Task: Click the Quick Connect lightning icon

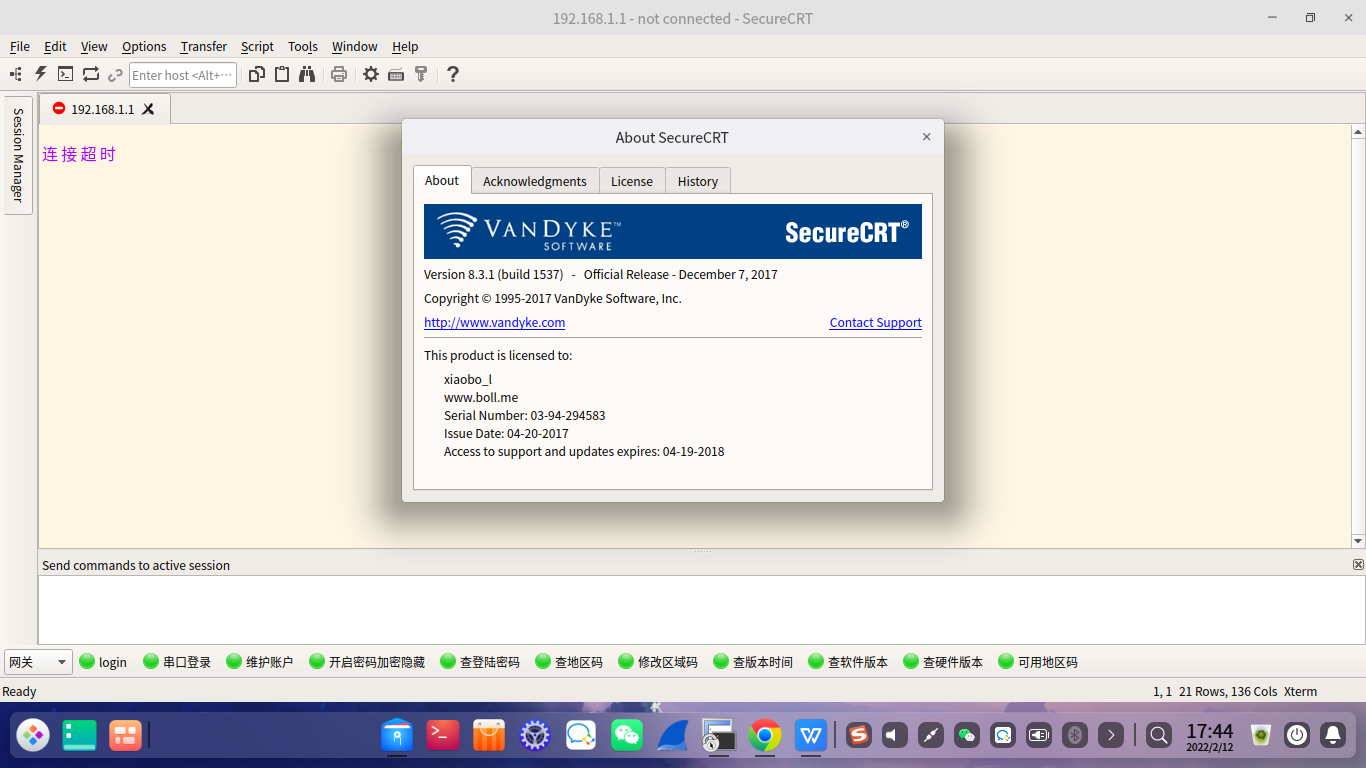Action: [41, 74]
